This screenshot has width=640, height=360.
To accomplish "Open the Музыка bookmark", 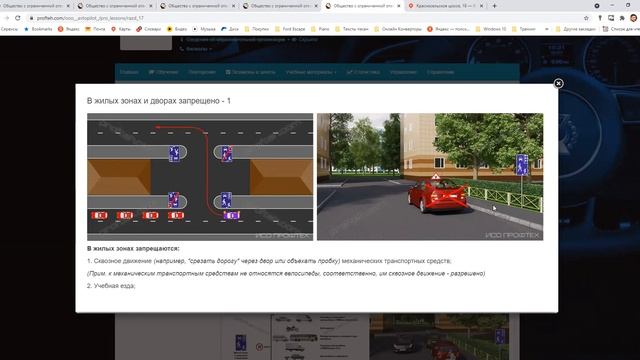I will [204, 29].
